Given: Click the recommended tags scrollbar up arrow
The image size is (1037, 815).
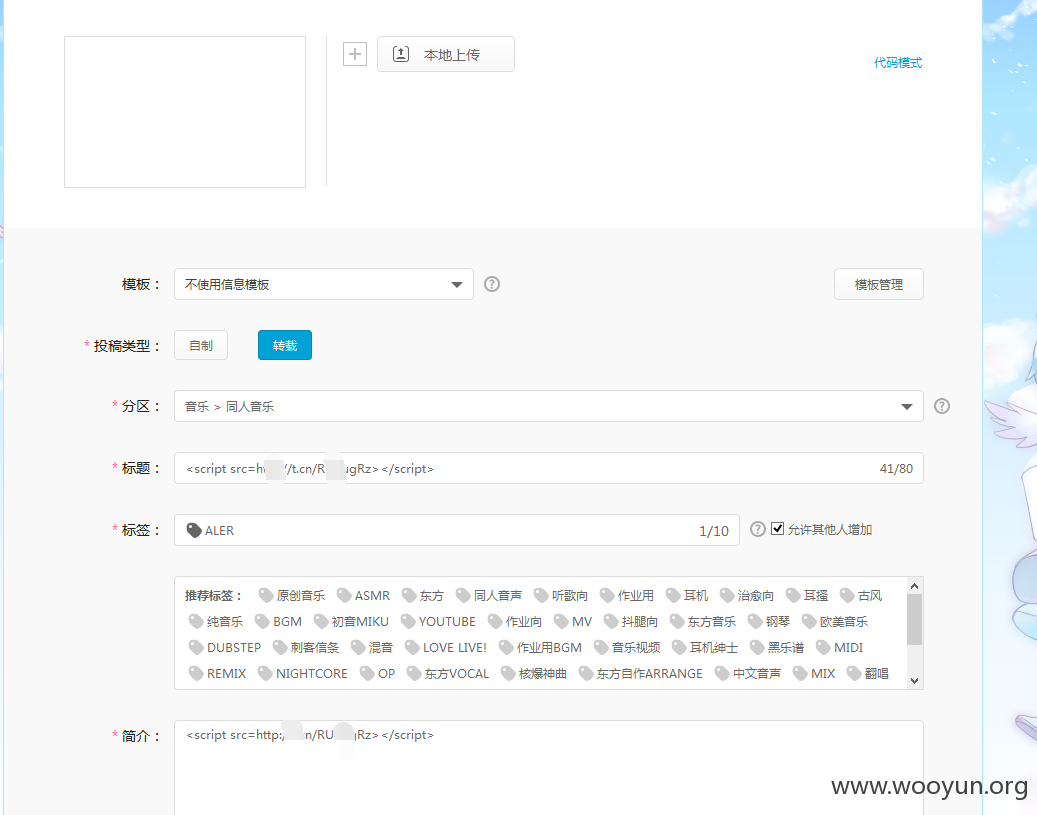Looking at the screenshot, I should point(915,586).
